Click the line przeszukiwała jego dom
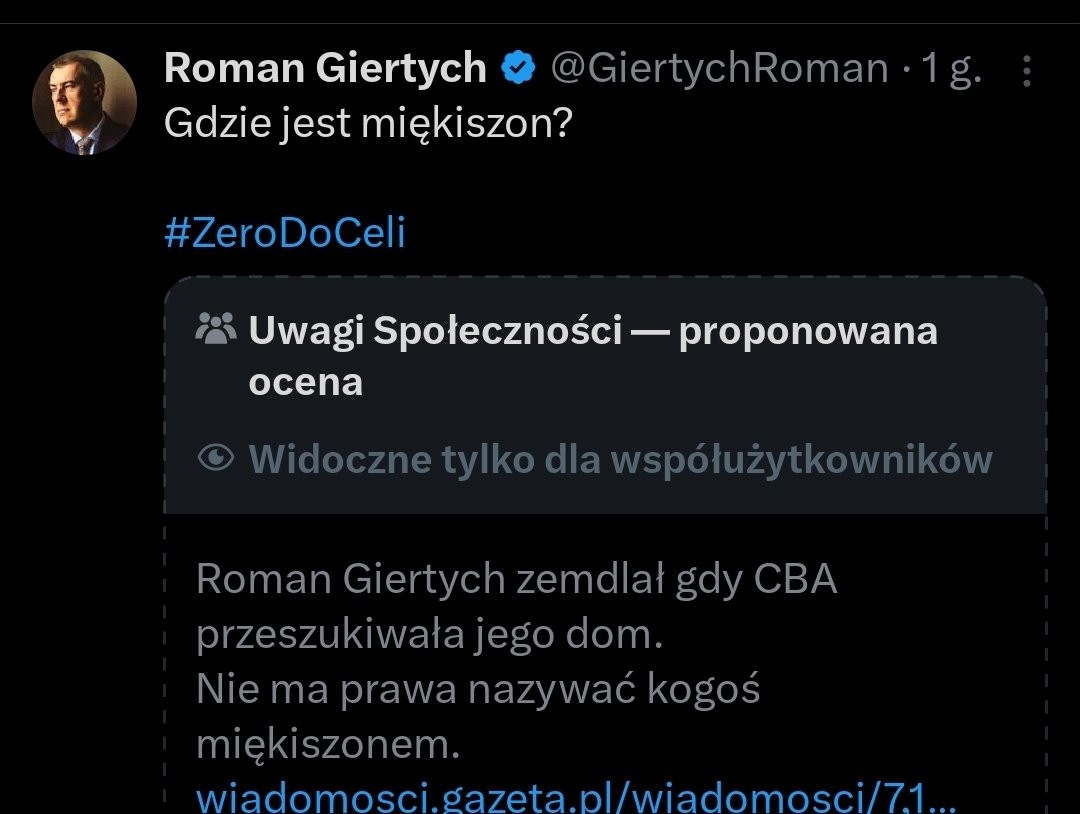Image resolution: width=1080 pixels, height=814 pixels. 429,635
